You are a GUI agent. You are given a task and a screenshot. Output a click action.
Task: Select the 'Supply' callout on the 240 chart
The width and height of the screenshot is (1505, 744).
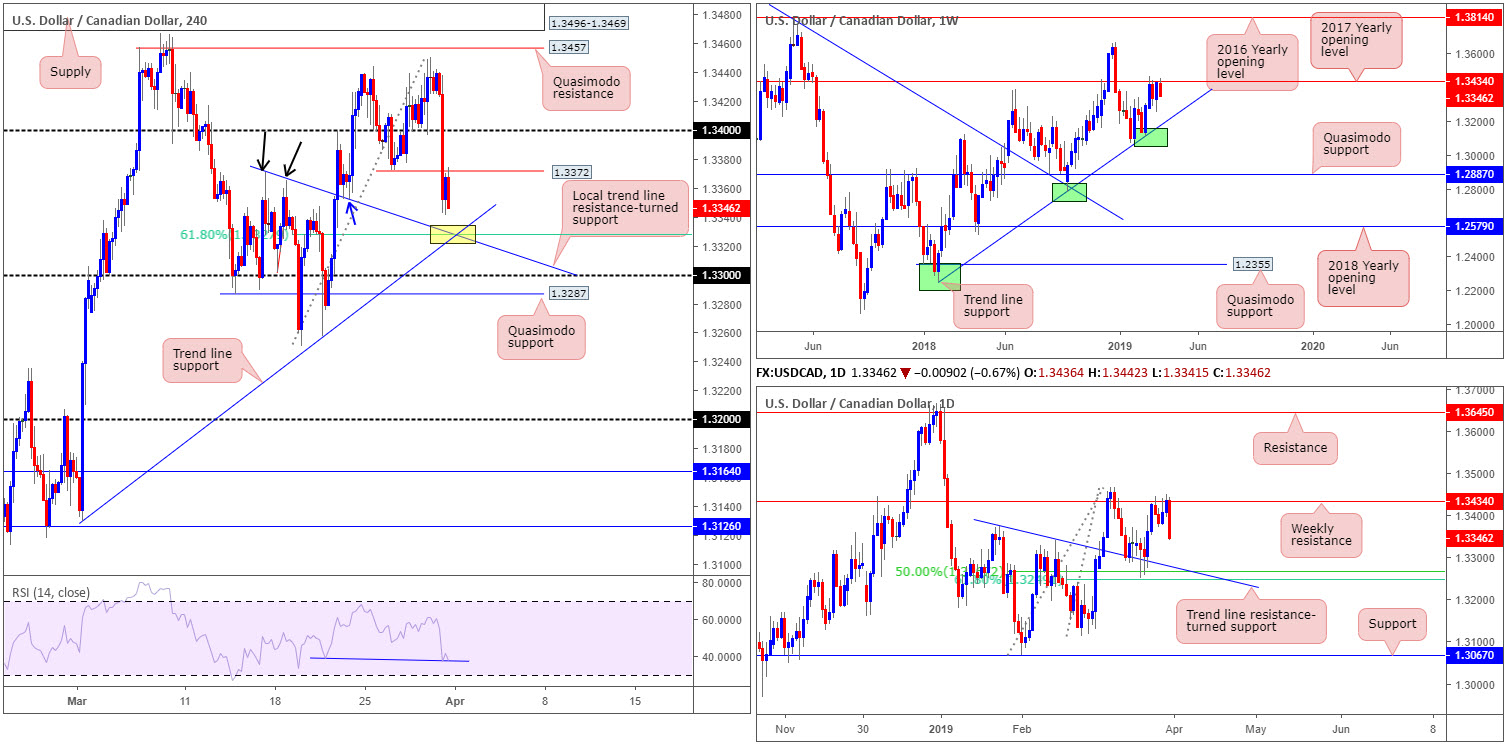(x=70, y=72)
